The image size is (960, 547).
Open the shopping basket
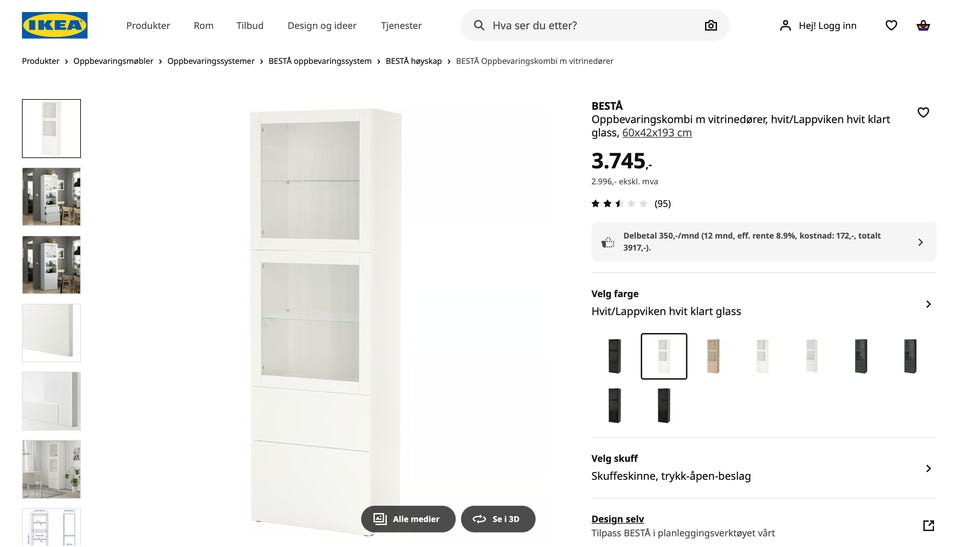coord(923,25)
